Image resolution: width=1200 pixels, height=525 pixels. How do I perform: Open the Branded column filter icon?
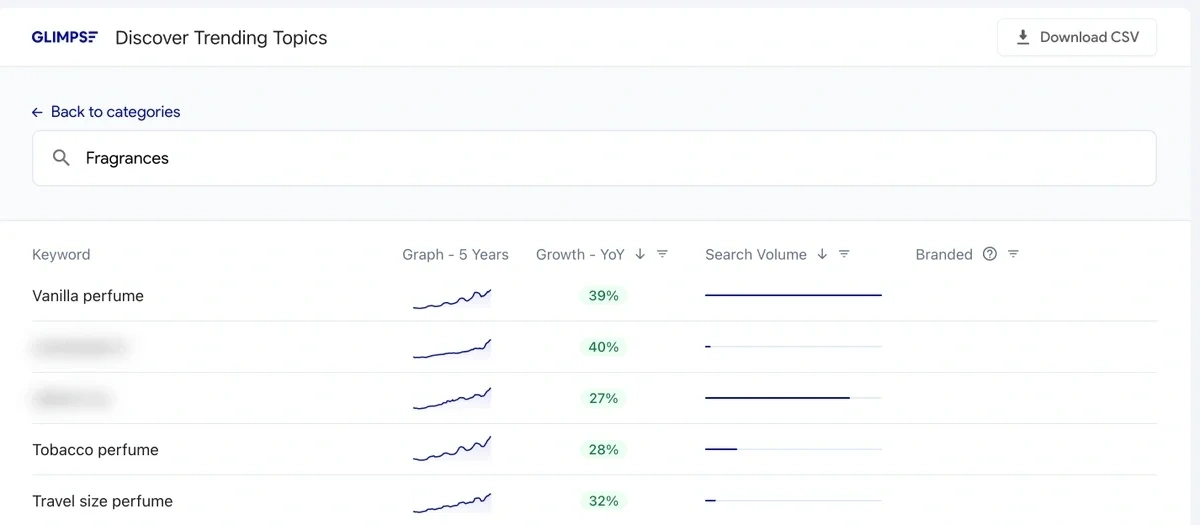pos(1013,254)
